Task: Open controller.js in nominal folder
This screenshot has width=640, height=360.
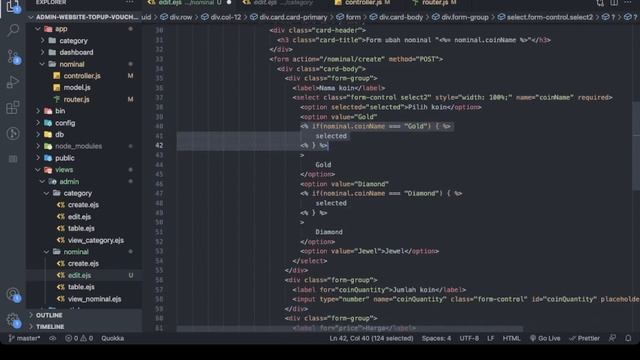Action: tap(82, 76)
